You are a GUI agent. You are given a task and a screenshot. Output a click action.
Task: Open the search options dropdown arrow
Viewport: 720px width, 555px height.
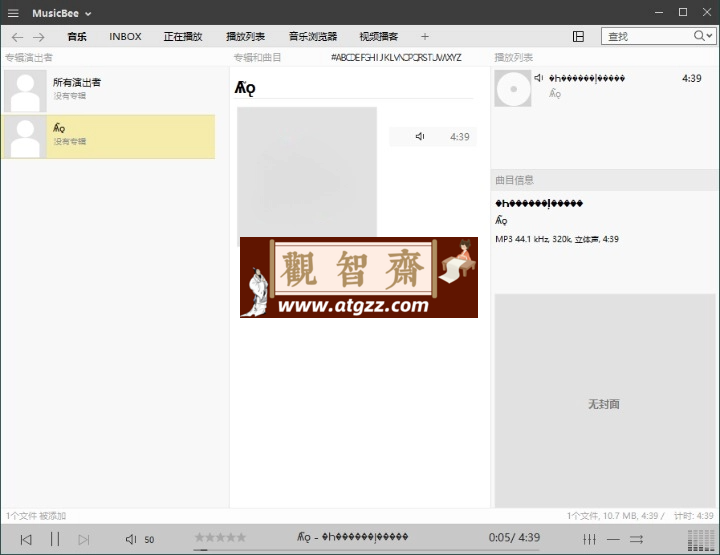tap(710, 36)
